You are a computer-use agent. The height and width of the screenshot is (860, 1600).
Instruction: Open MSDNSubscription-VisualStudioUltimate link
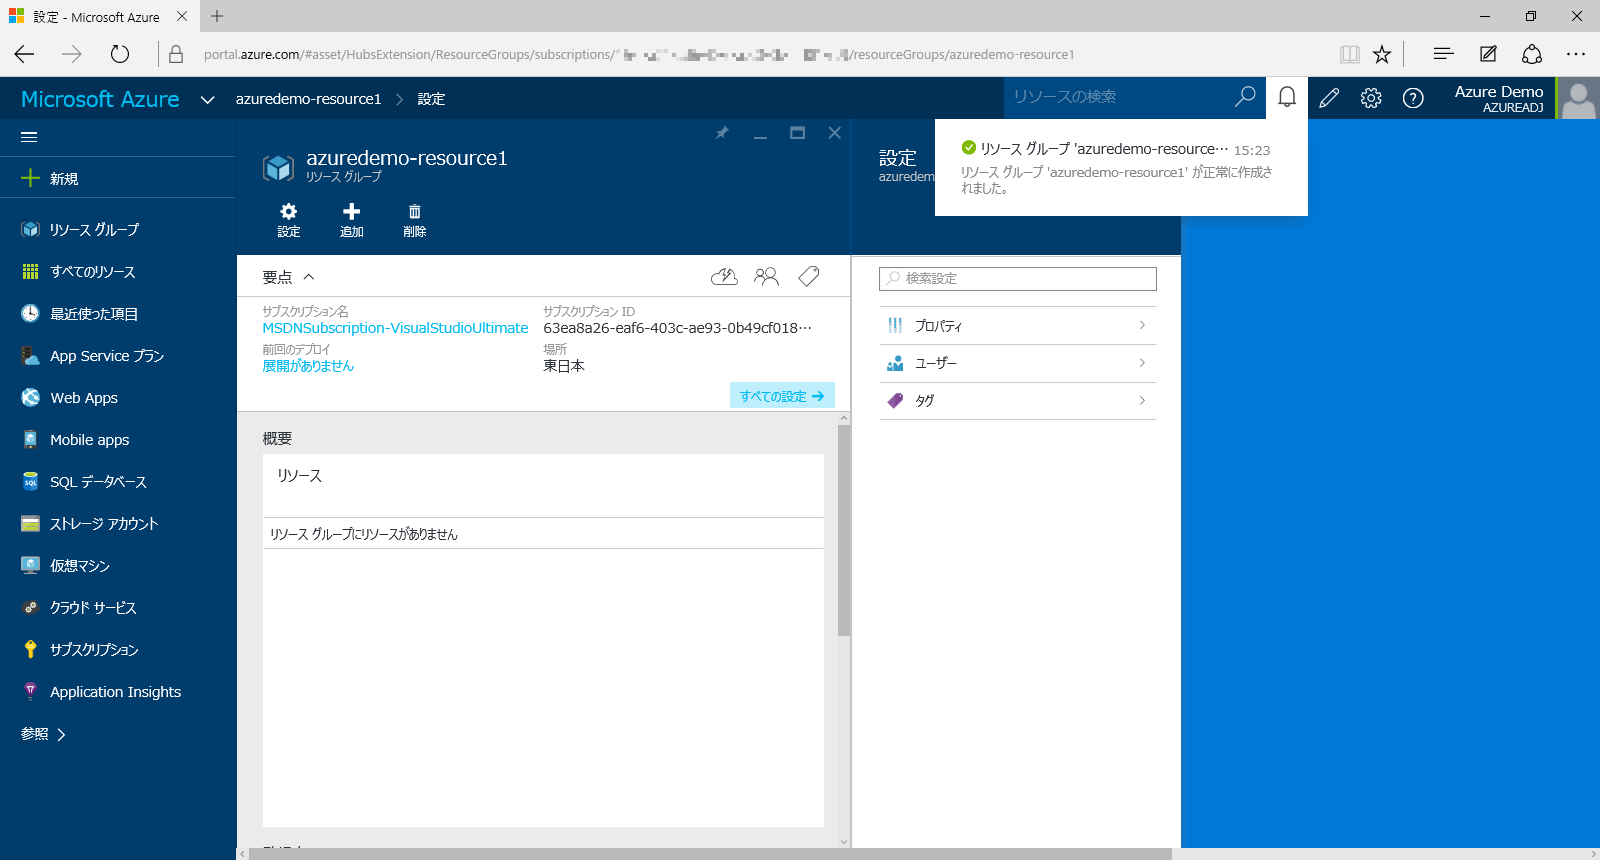pos(395,328)
